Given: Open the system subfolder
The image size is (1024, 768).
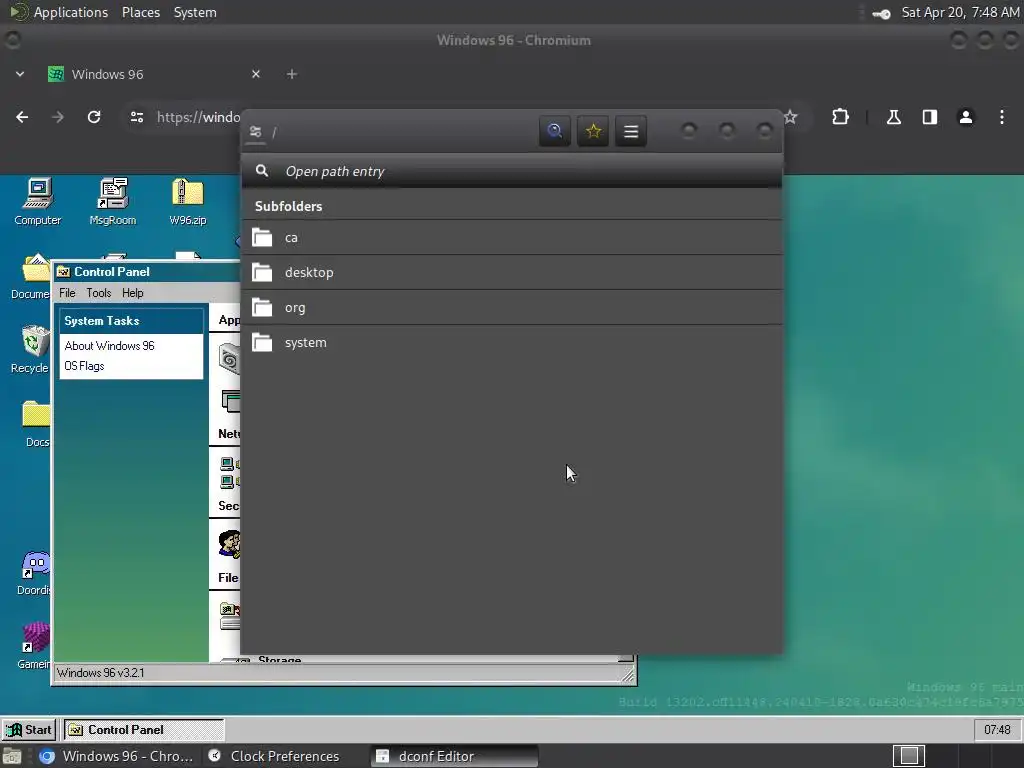Looking at the screenshot, I should (512, 342).
